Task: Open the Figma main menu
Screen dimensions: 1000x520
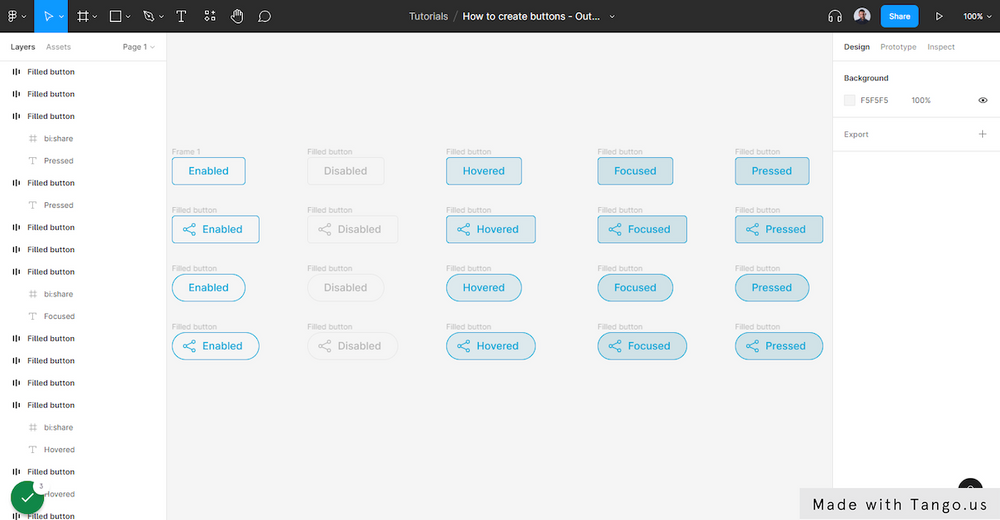Action: coord(16,16)
